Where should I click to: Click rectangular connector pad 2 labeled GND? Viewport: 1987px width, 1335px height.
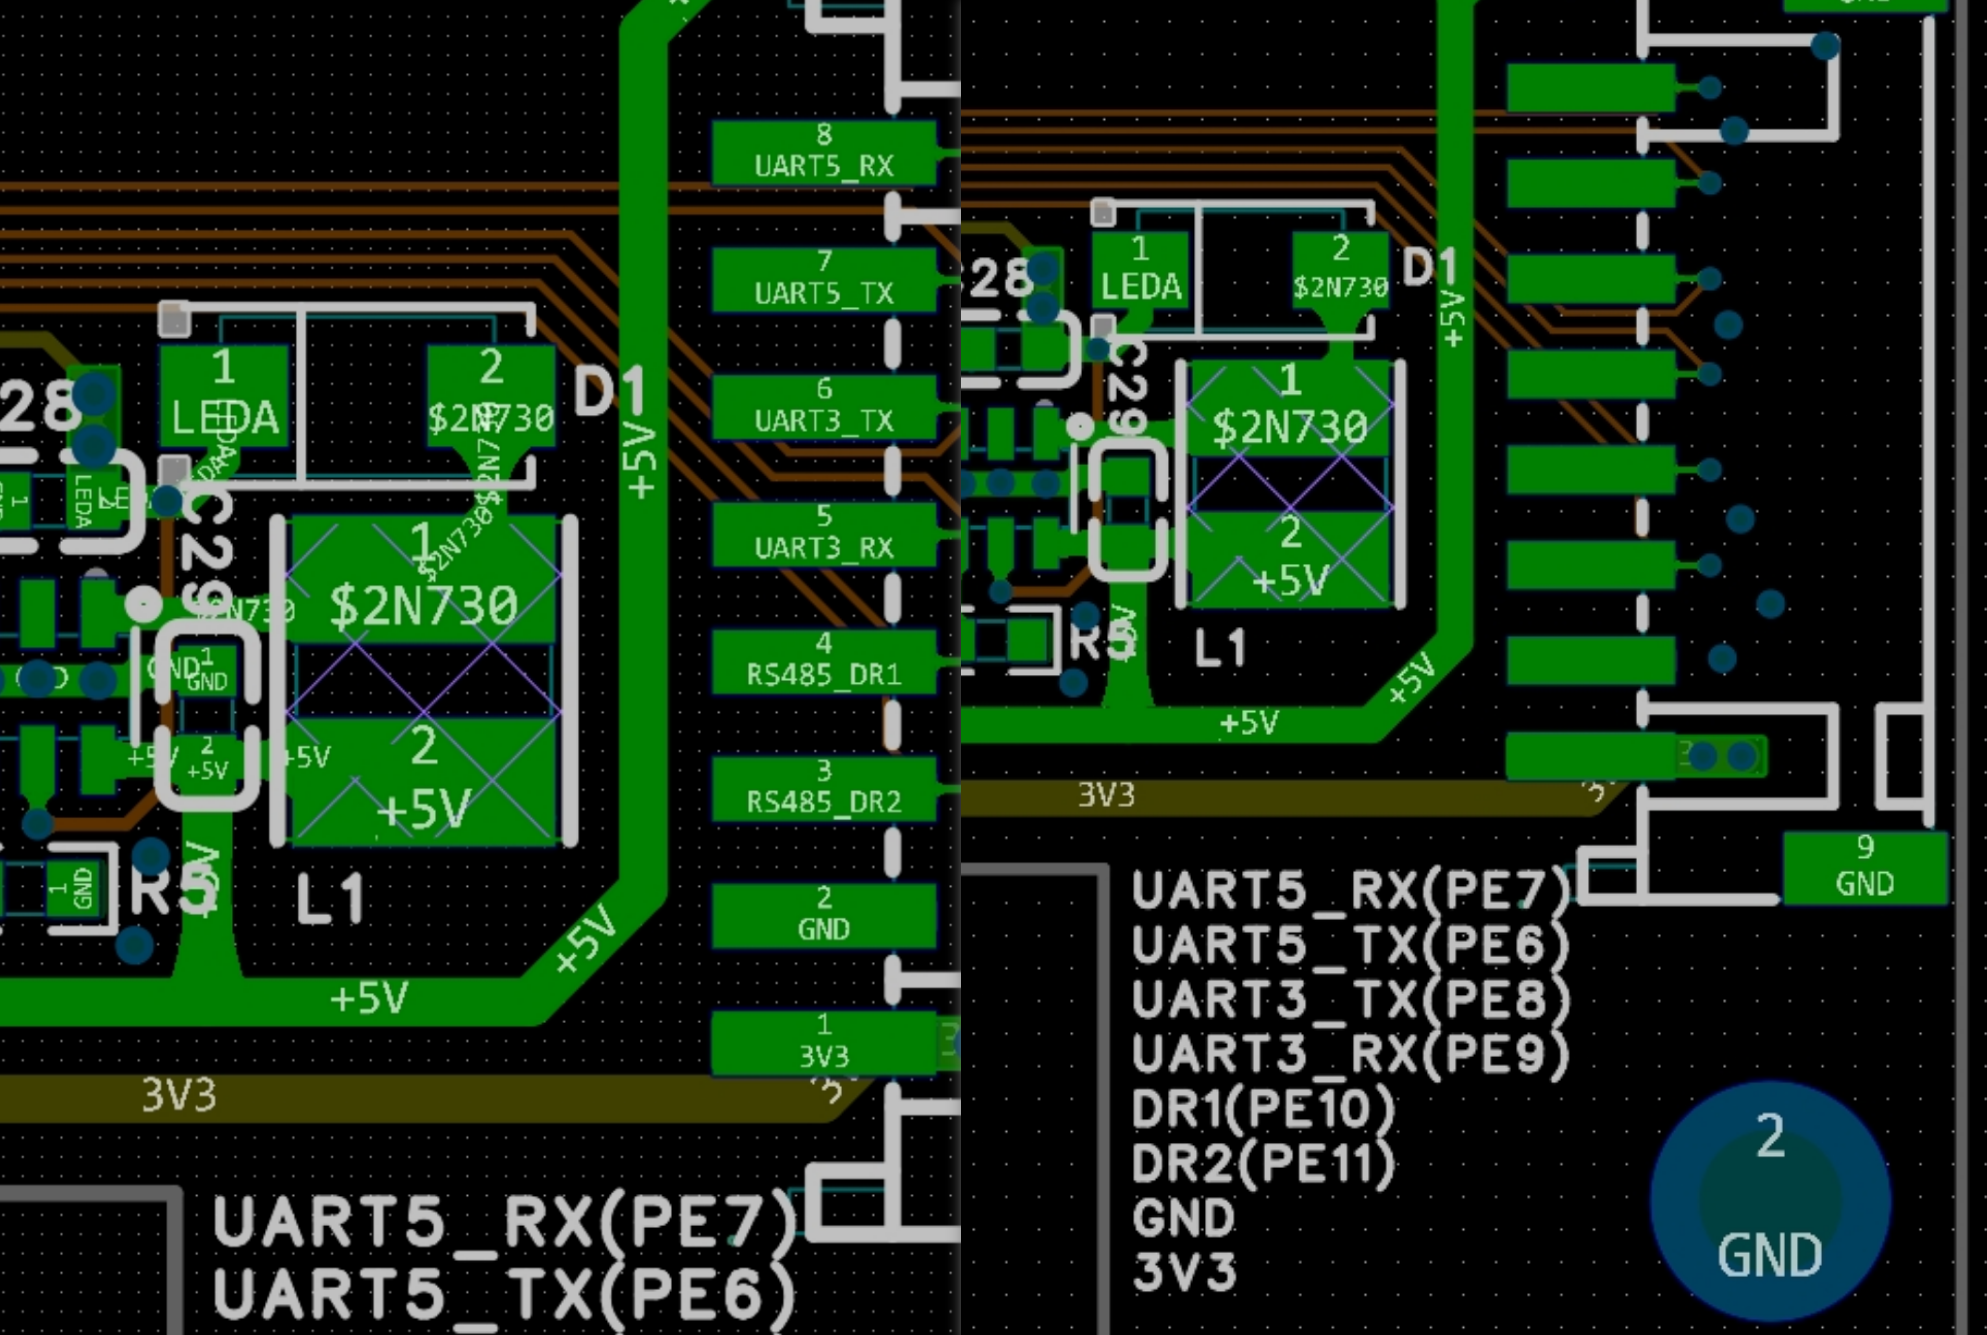click(824, 914)
